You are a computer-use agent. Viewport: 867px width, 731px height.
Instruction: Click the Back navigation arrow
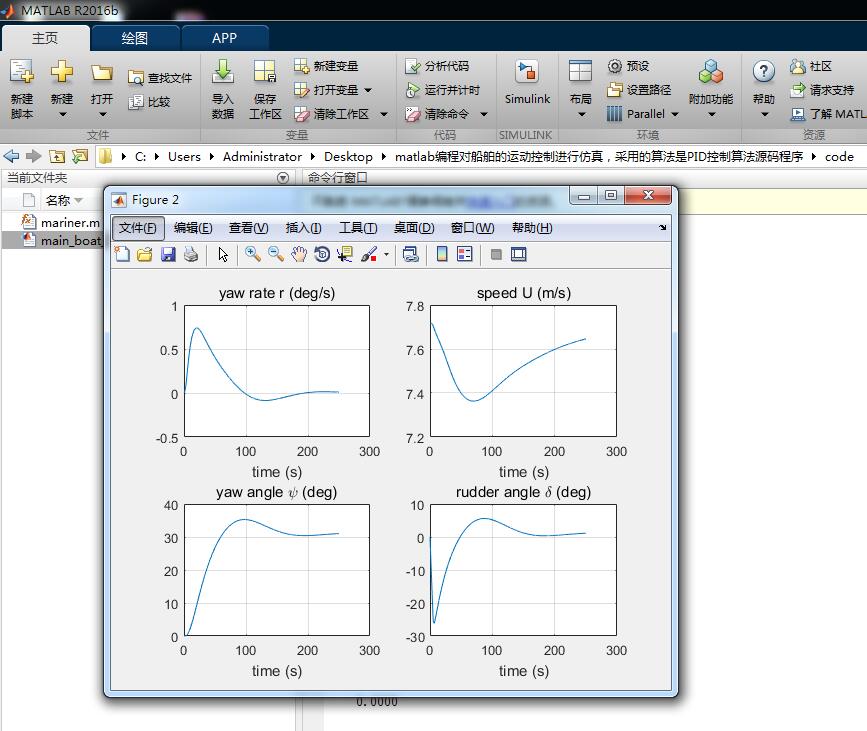[x=11, y=156]
